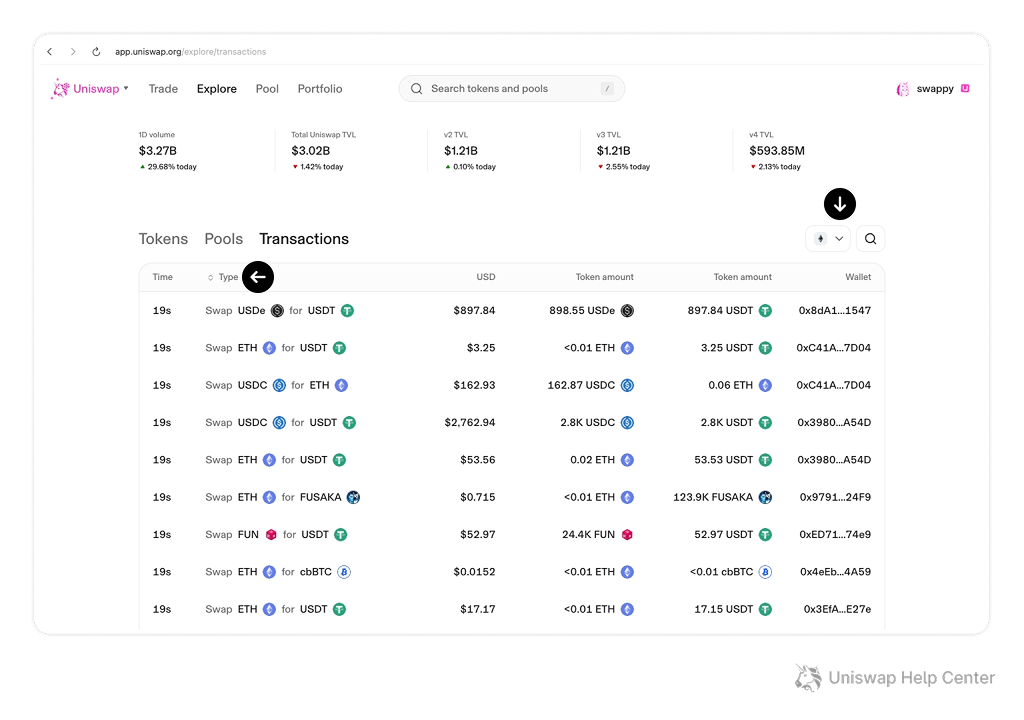Screen dimensions: 1024x720
Task: Open the Pool menu item
Action: [267, 89]
